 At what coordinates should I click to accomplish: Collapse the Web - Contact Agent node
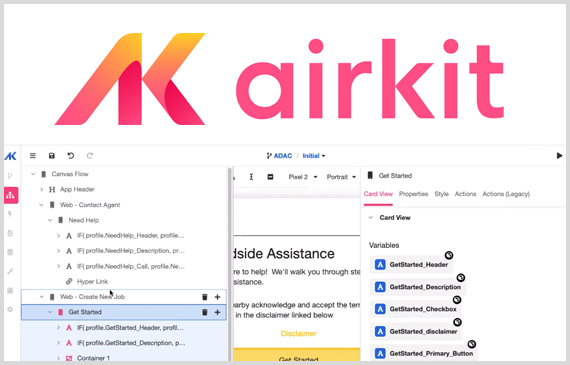(x=41, y=205)
